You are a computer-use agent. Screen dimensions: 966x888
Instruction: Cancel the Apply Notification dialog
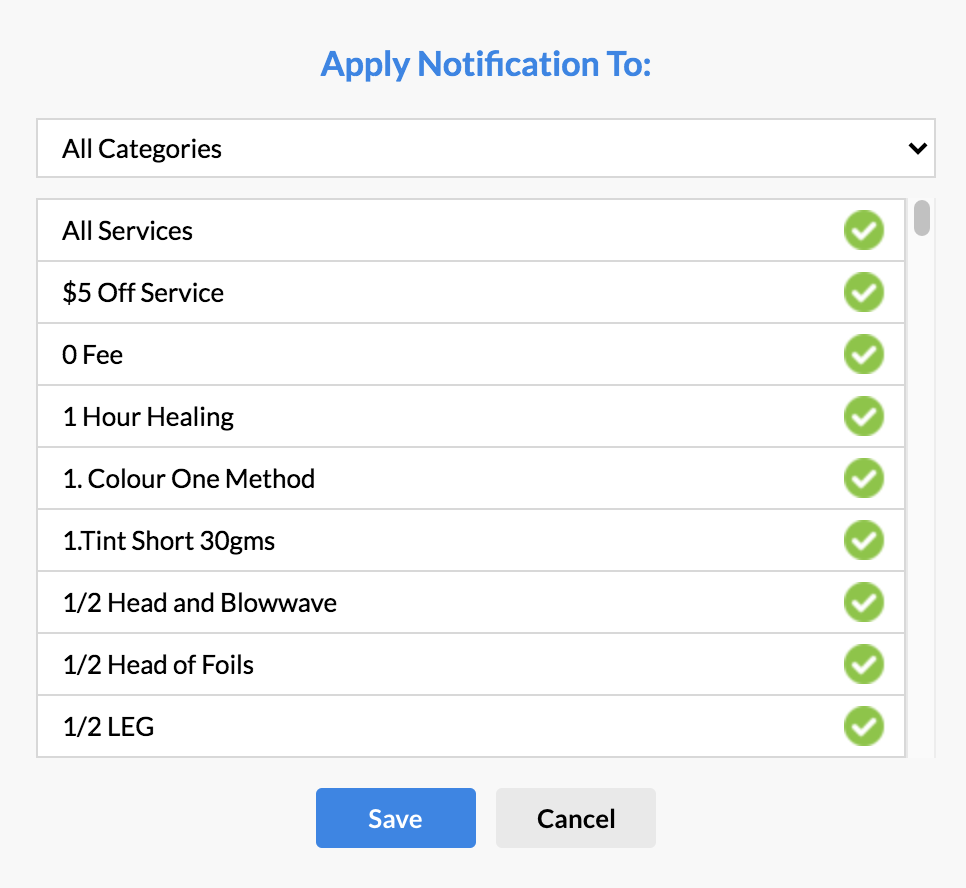[x=575, y=818]
